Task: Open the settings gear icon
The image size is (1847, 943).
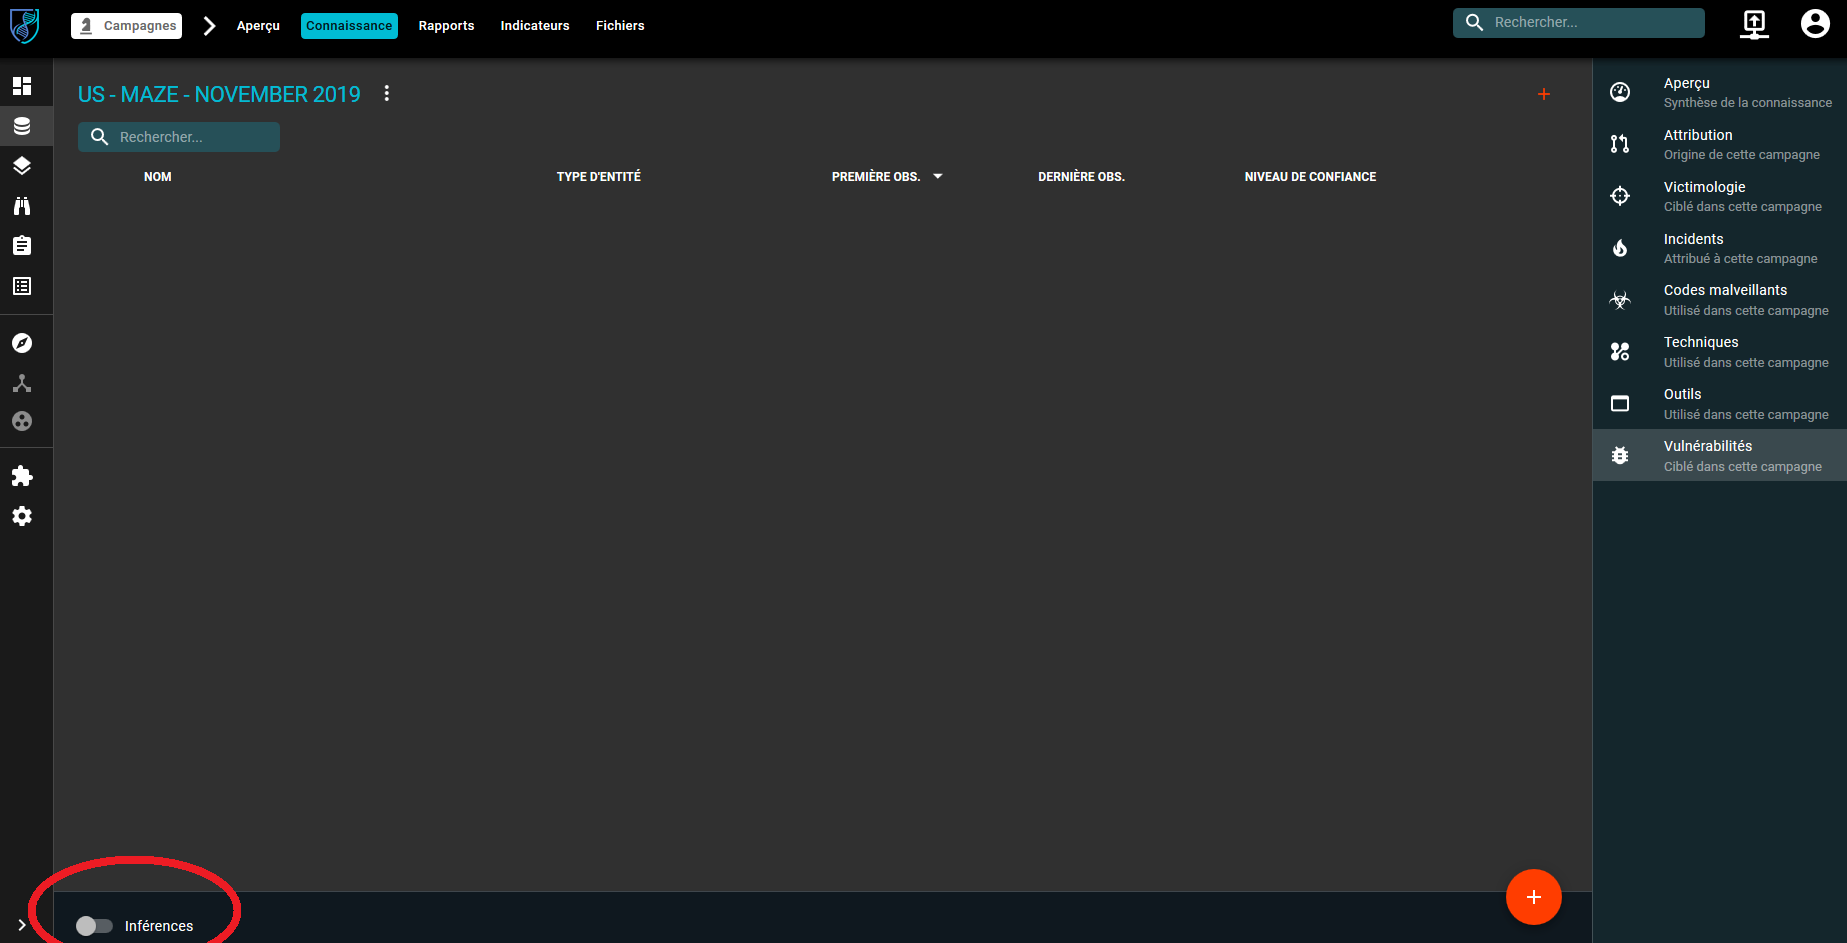Action: pos(21,516)
